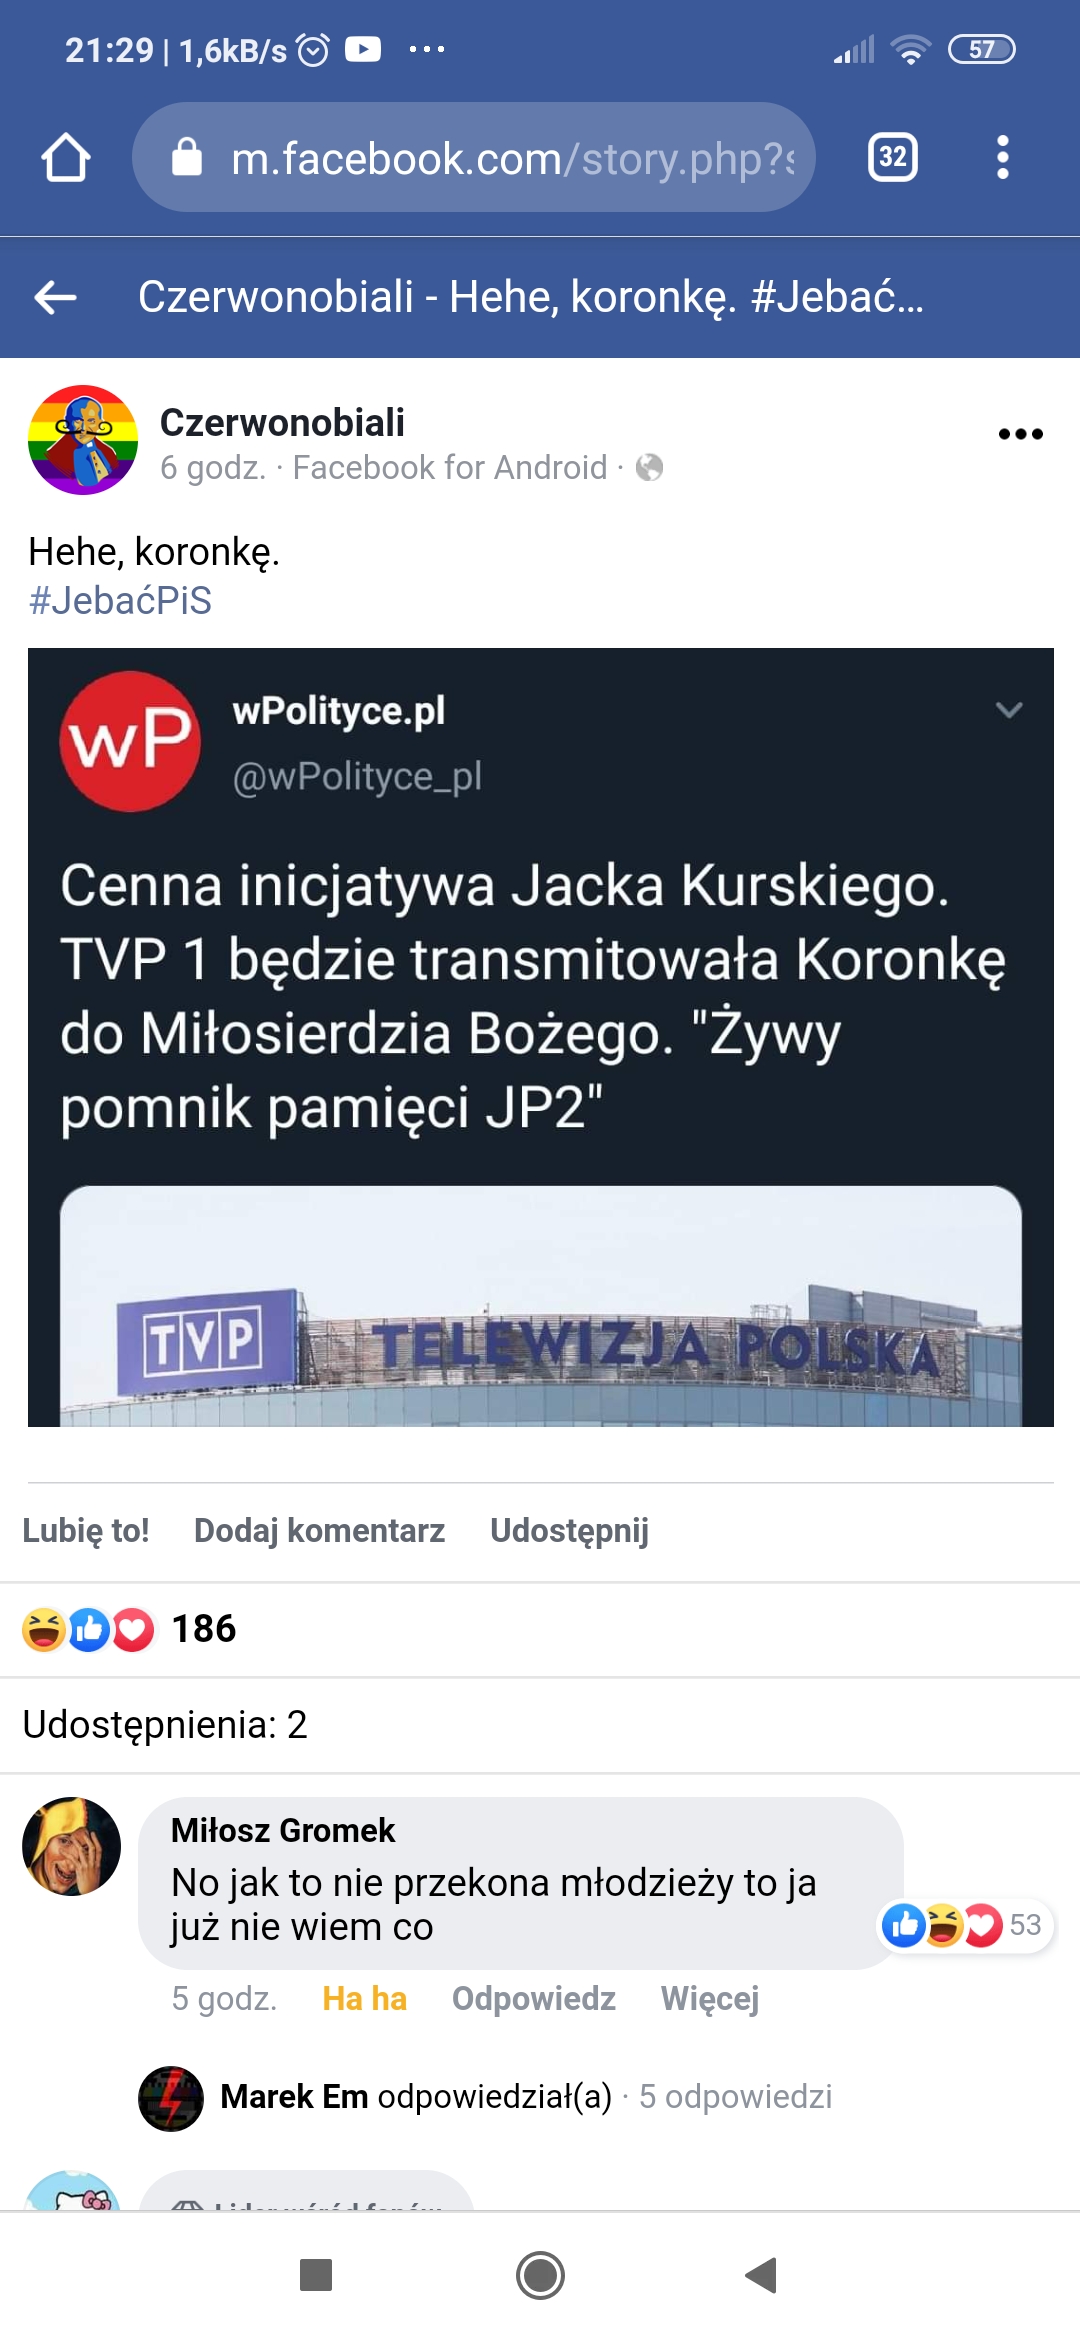The width and height of the screenshot is (1080, 2340).
Task: Open the post options three-dot menu
Action: (x=1021, y=434)
